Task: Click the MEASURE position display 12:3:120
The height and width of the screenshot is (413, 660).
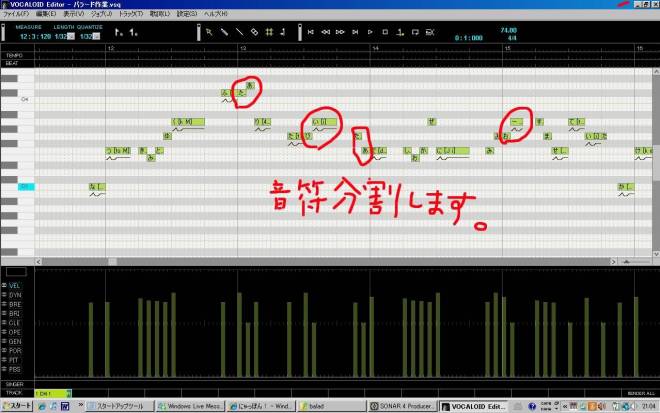Action: tap(35, 37)
